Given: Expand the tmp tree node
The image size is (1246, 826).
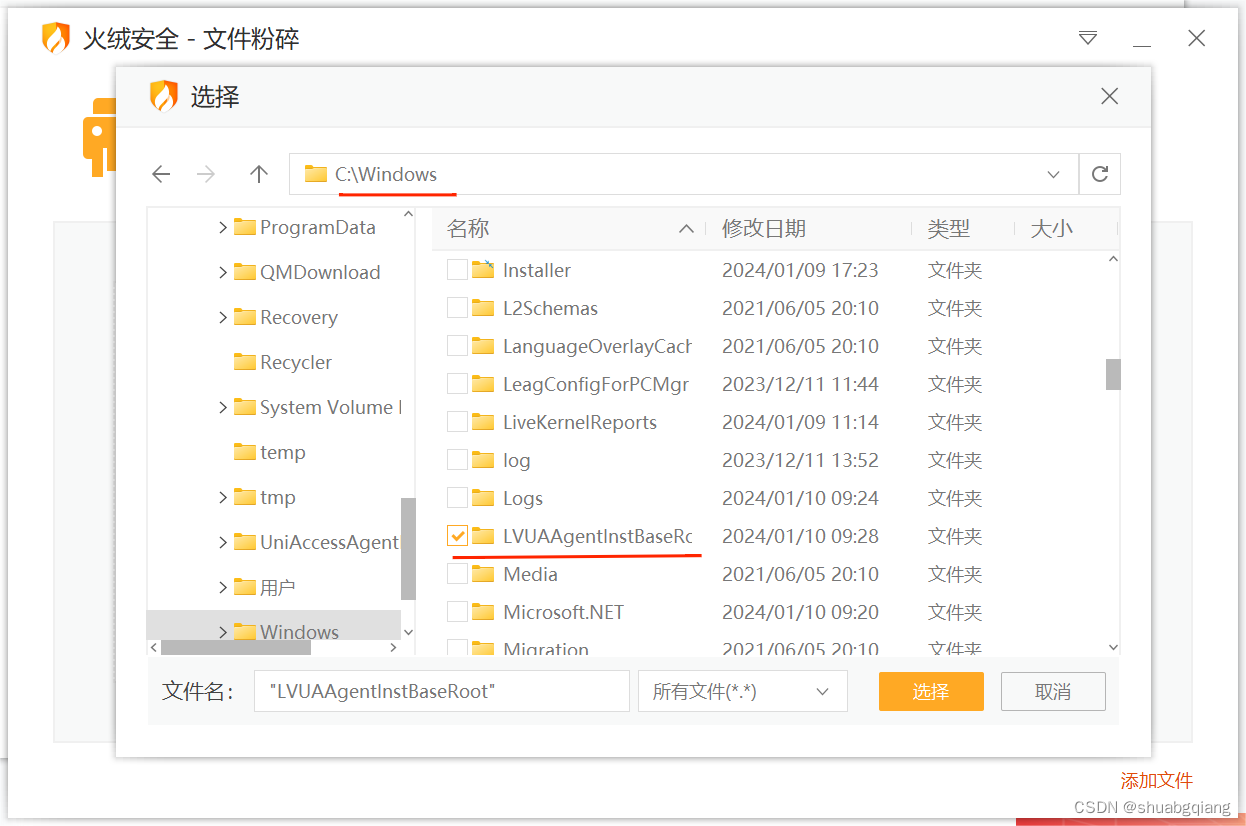Looking at the screenshot, I should point(223,497).
